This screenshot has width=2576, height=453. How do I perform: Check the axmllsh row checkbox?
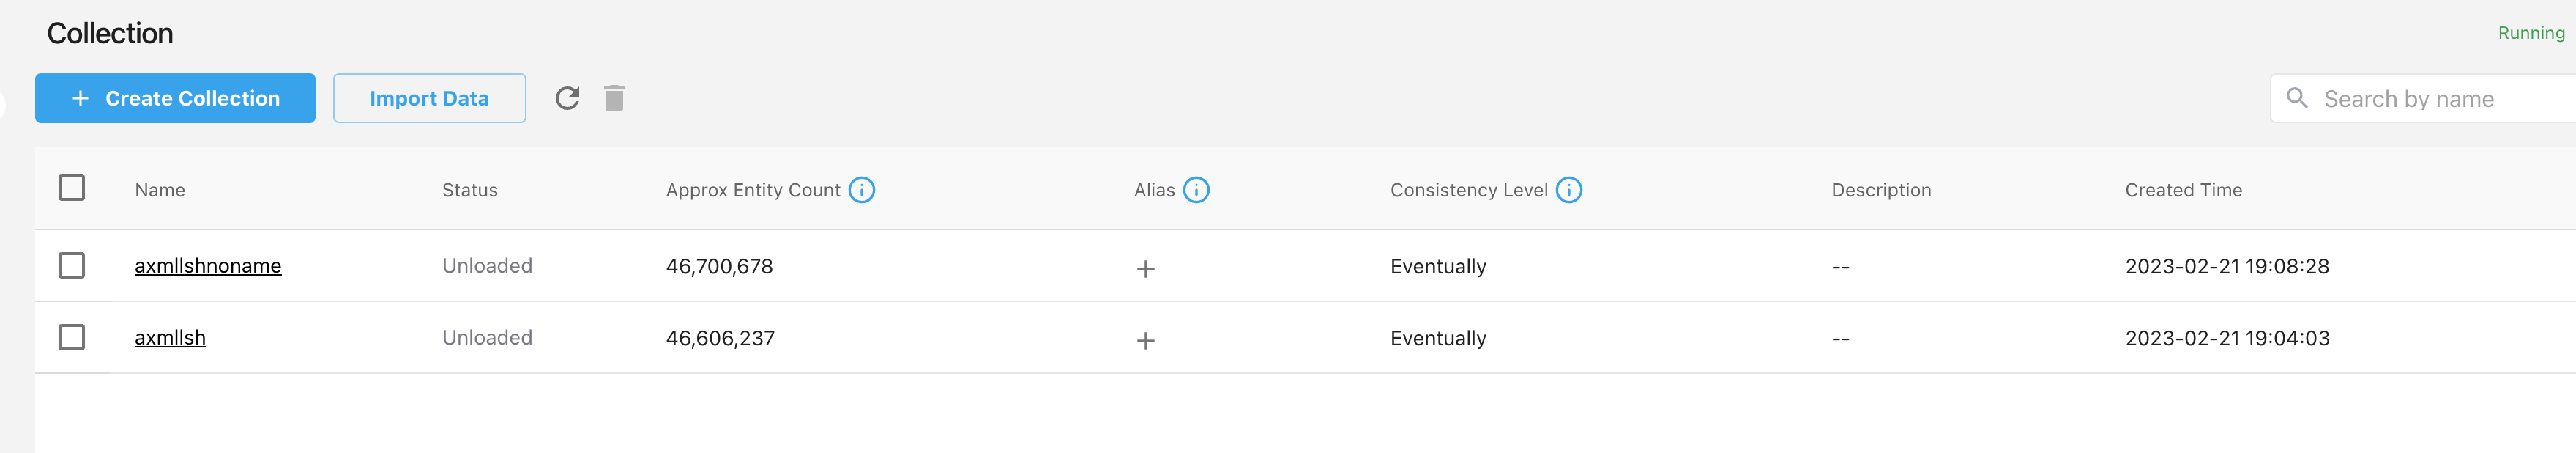(71, 337)
